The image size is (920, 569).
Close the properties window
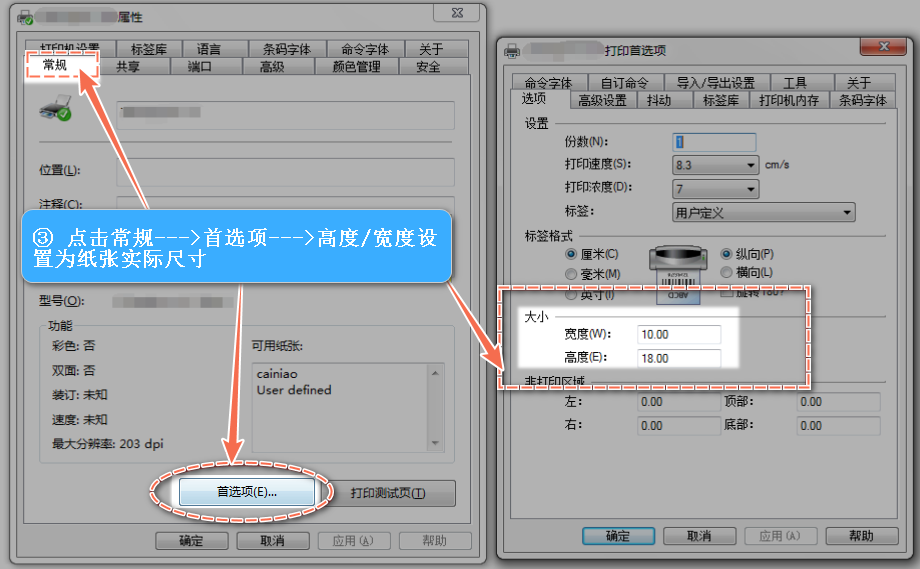tap(458, 13)
